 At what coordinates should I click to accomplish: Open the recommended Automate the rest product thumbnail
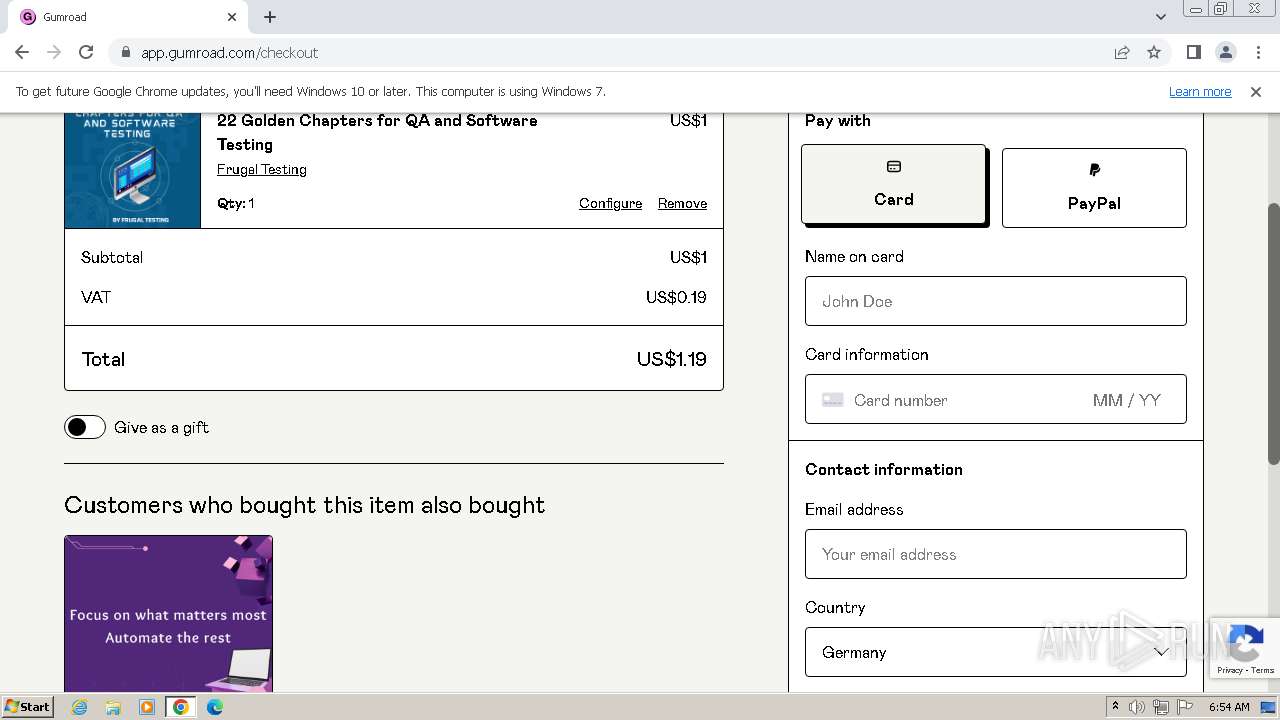coord(168,613)
